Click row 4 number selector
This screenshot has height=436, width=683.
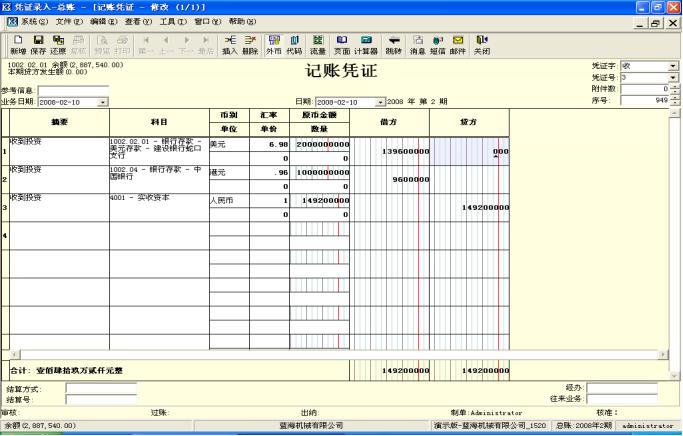[5, 236]
